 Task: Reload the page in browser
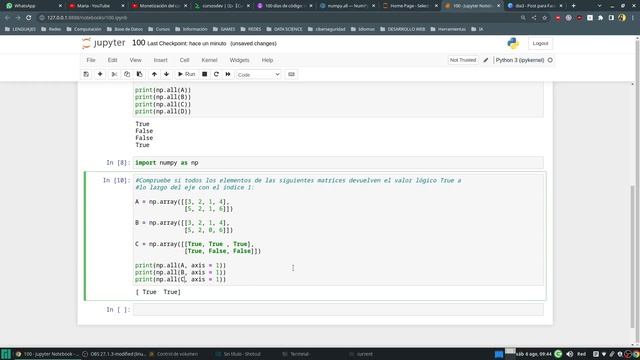(x=29, y=18)
